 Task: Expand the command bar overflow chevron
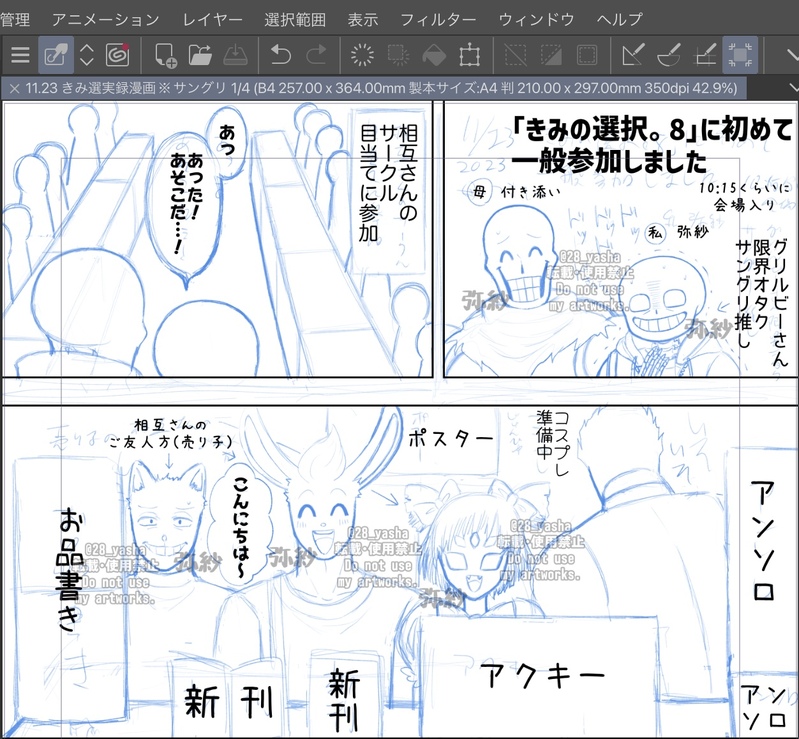(792, 55)
